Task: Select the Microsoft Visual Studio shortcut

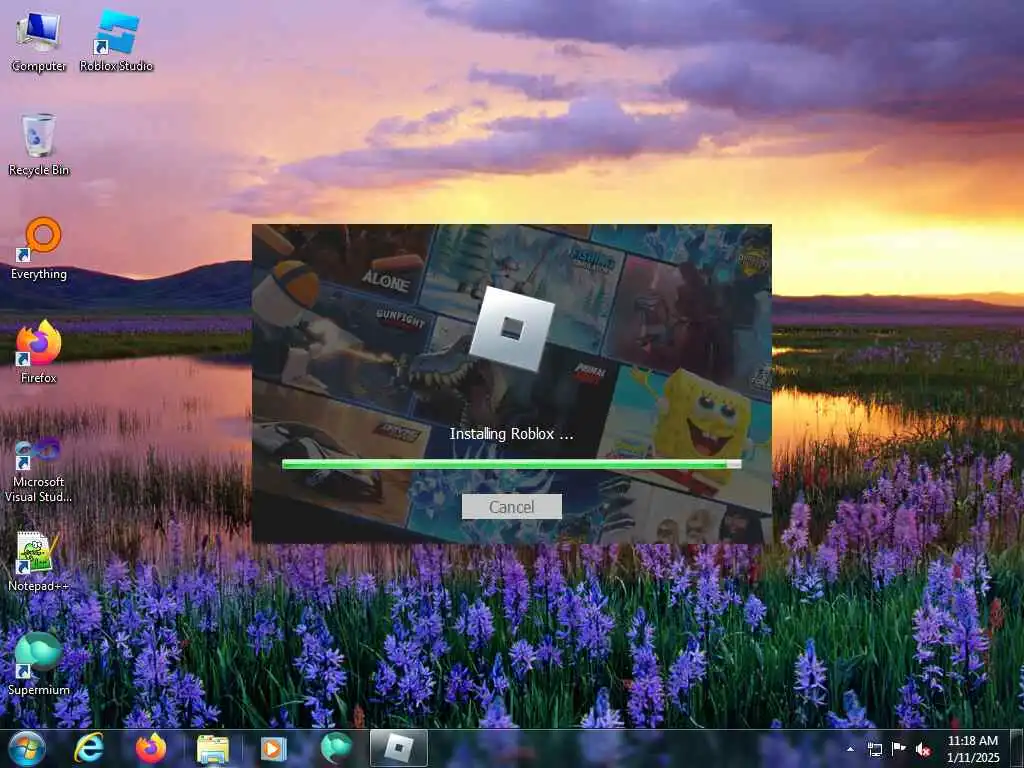Action: pos(39,470)
